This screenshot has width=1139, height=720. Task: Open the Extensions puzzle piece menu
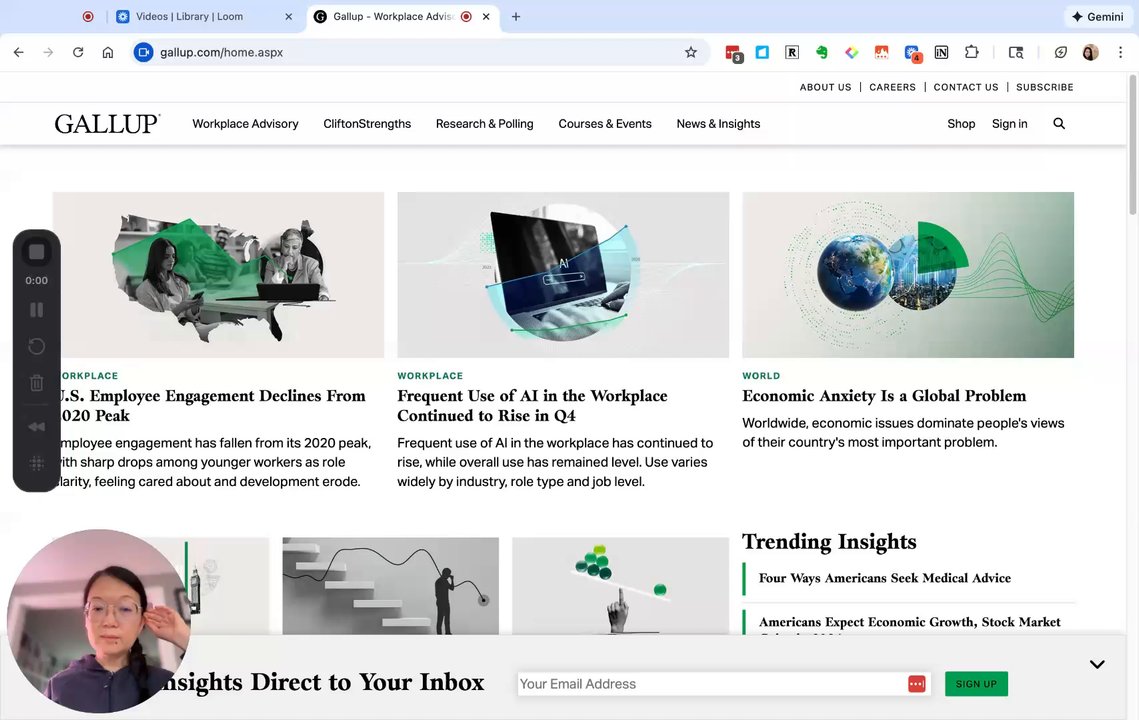[x=971, y=52]
